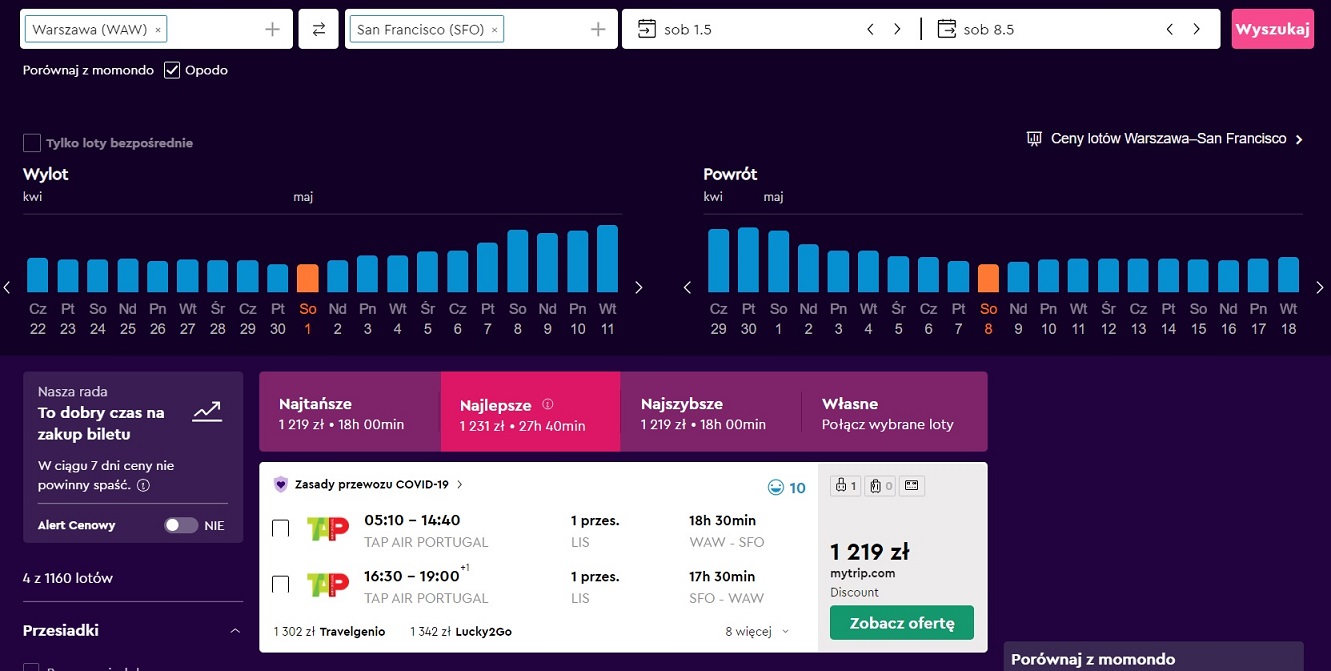This screenshot has width=1331, height=671.
Task: Select the 05:10 – 14:40 TAP flight checkbox
Action: click(x=281, y=528)
